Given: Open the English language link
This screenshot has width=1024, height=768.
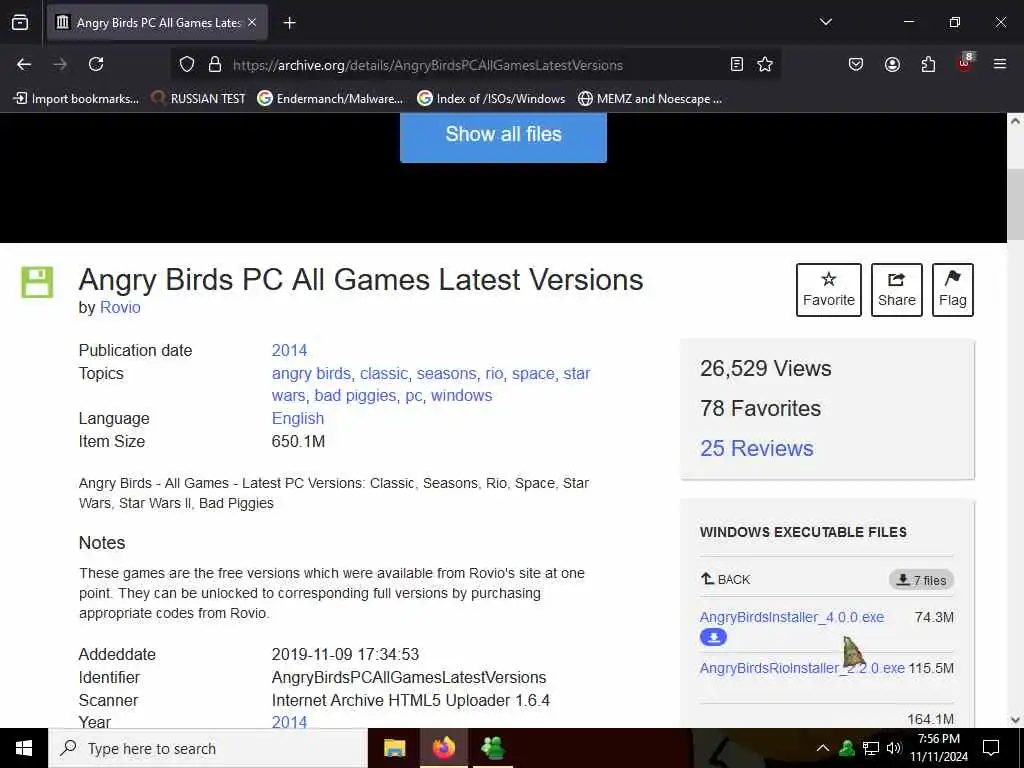Looking at the screenshot, I should [298, 419].
